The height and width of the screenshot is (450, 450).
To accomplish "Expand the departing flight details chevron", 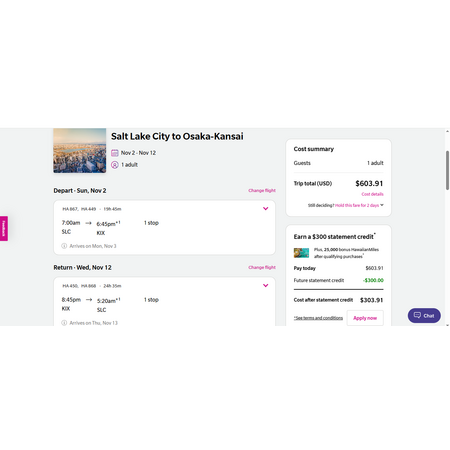I will pyautogui.click(x=265, y=209).
